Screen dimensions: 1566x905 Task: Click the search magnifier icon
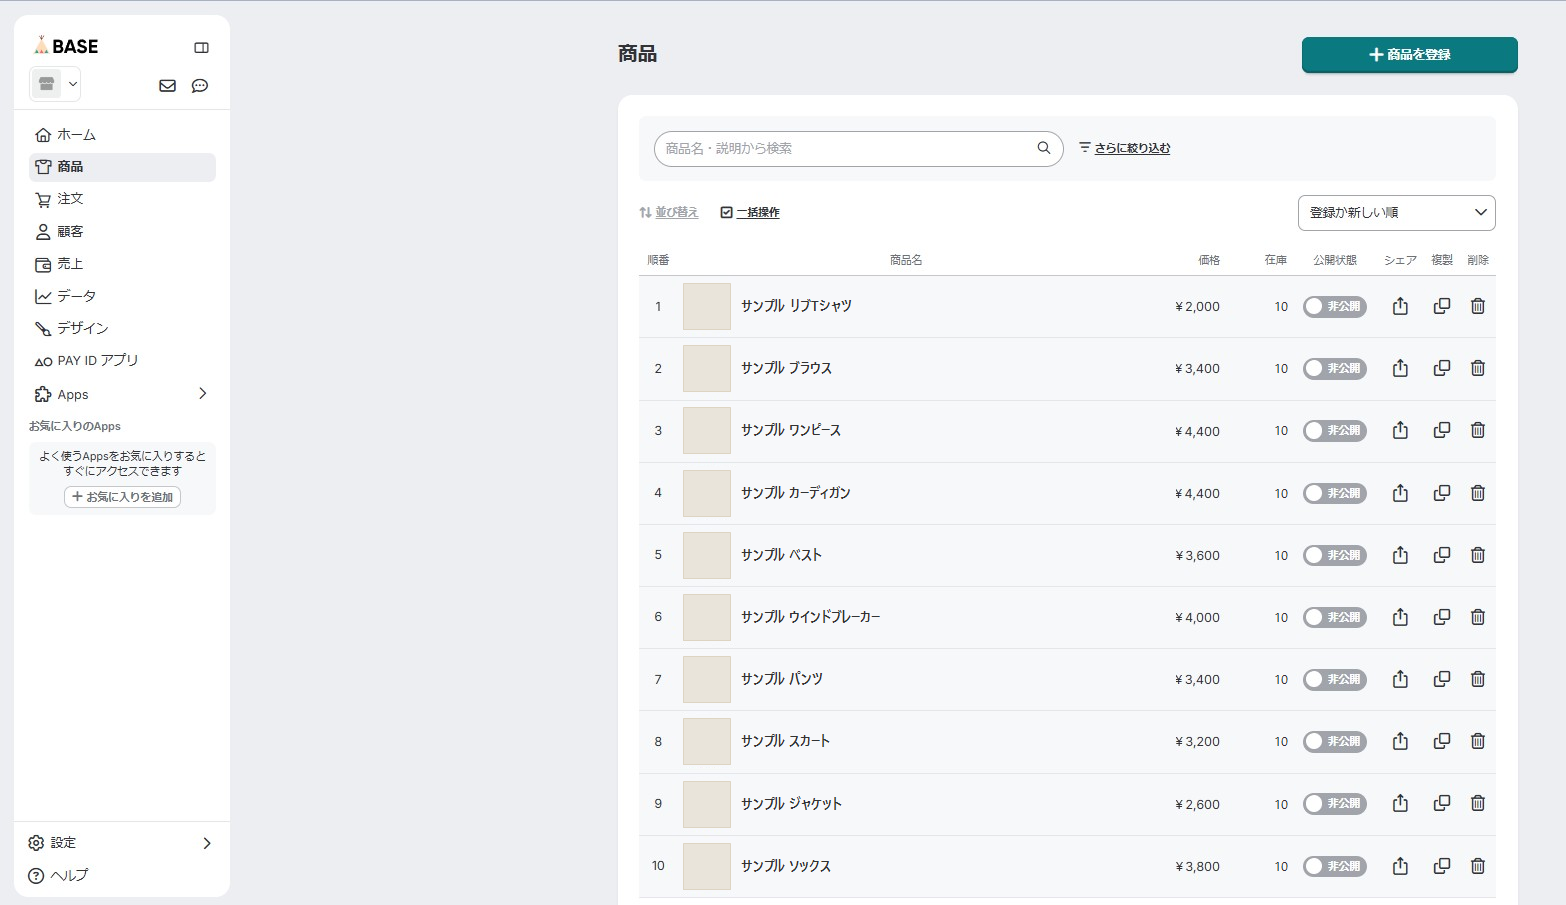coord(1044,148)
